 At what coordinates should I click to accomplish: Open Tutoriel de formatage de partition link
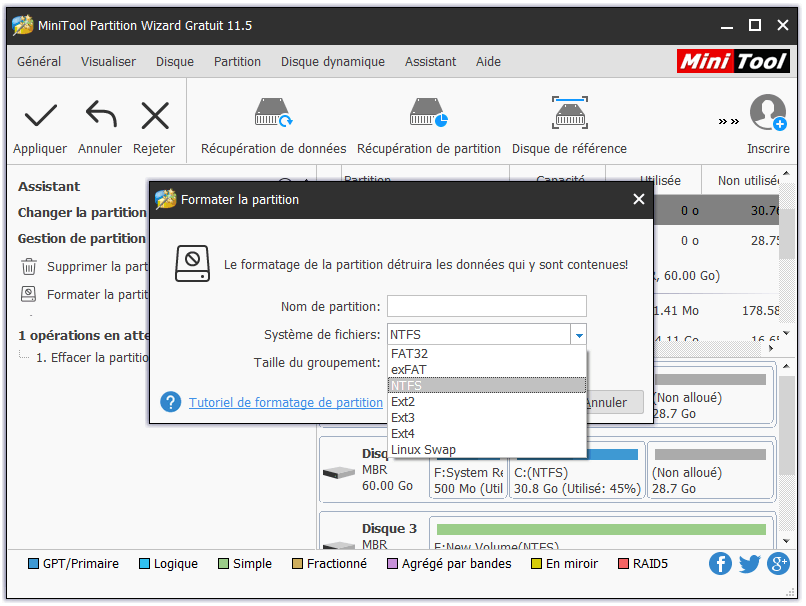pyautogui.click(x=286, y=402)
